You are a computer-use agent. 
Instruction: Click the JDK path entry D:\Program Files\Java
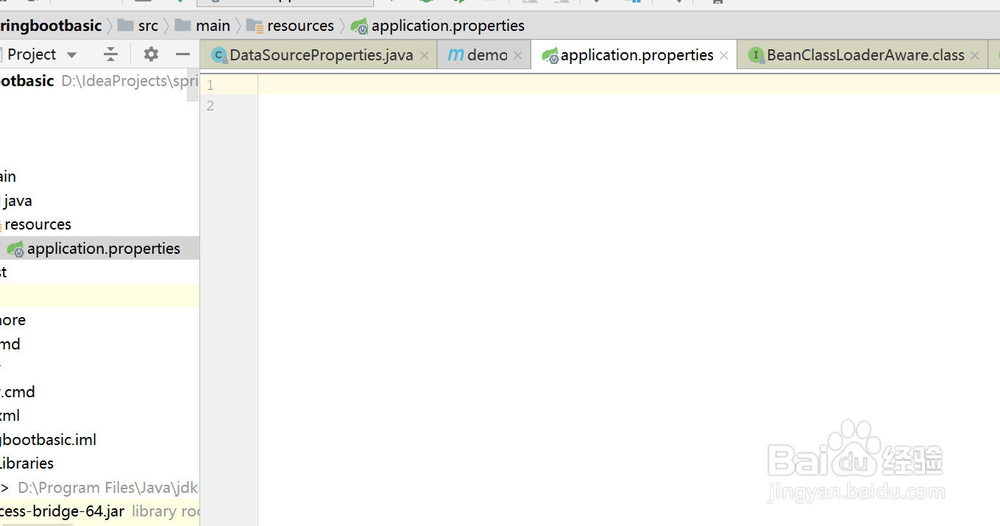(x=108, y=488)
